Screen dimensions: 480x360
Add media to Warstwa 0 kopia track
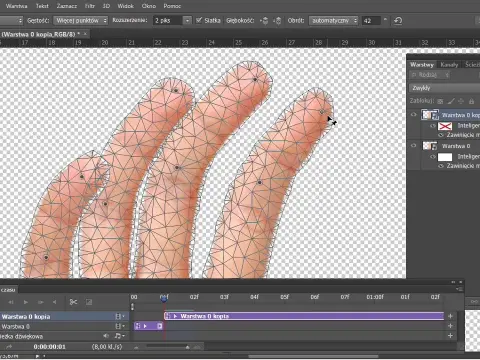point(450,316)
